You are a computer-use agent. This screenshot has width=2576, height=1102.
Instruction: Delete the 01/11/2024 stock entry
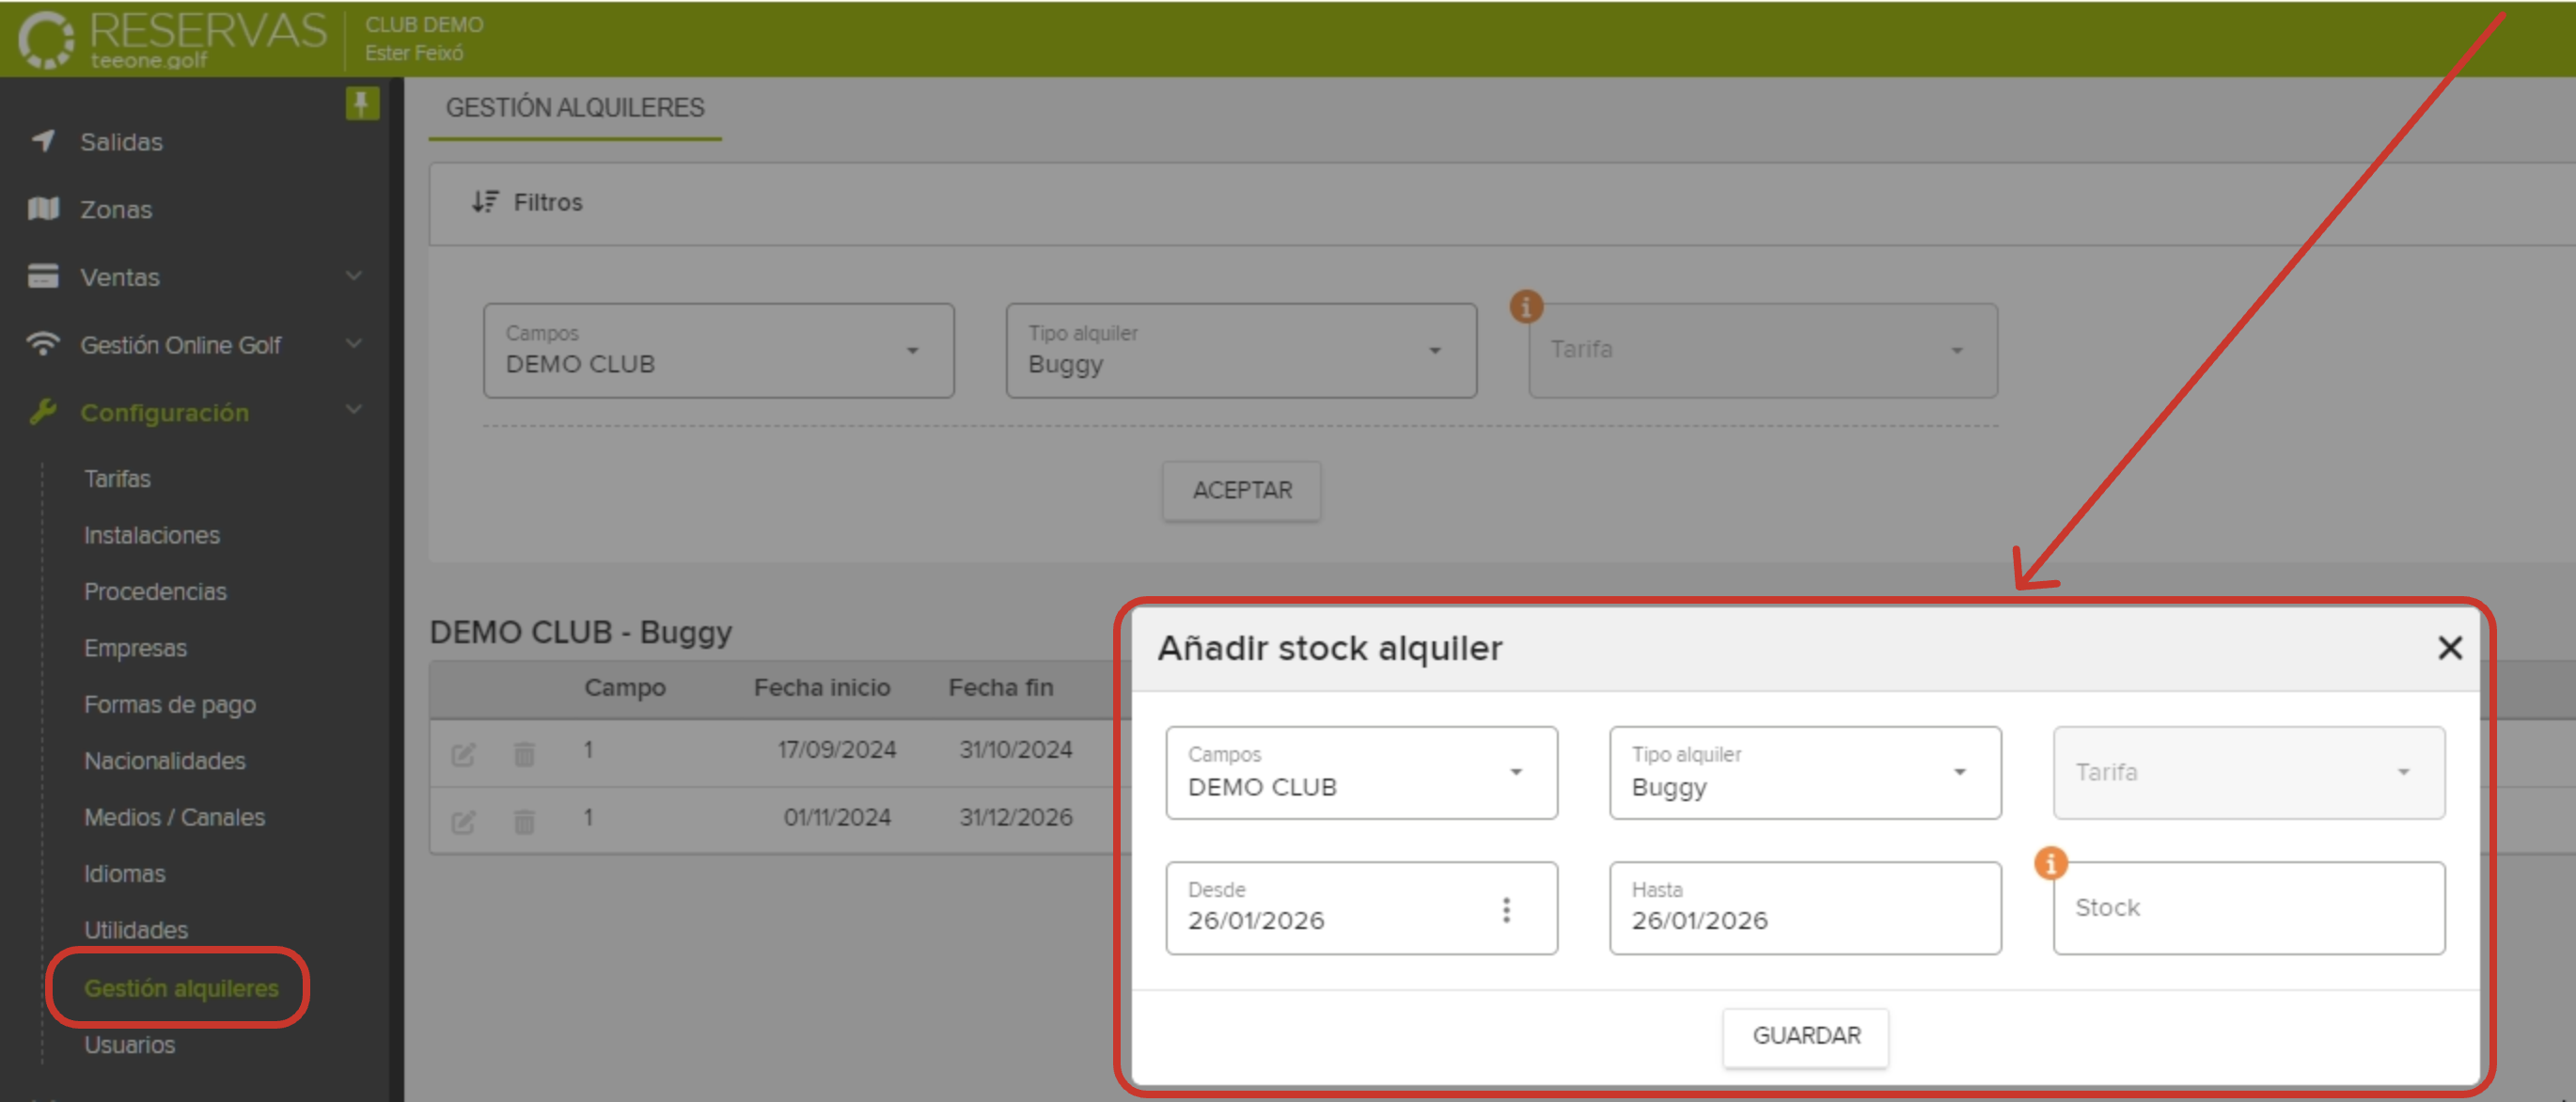pos(524,821)
